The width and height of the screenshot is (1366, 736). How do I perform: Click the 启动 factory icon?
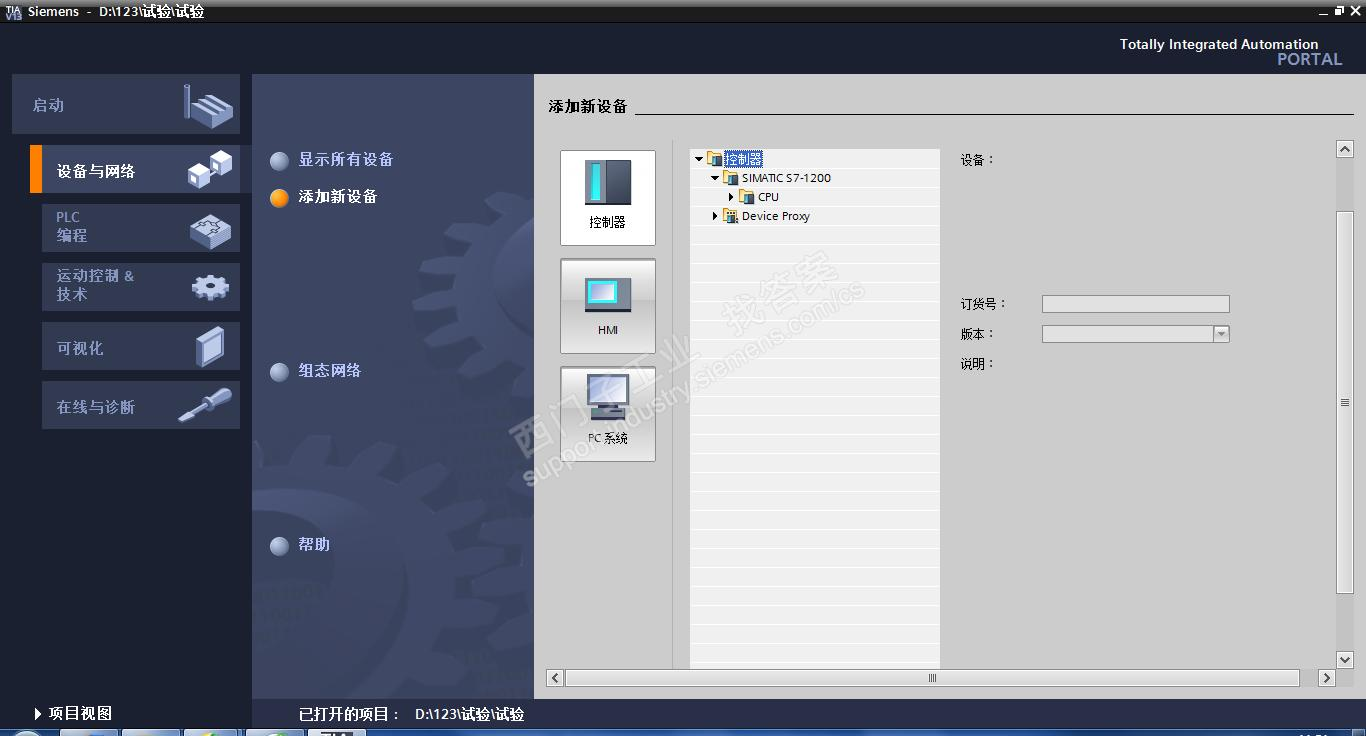click(x=209, y=105)
